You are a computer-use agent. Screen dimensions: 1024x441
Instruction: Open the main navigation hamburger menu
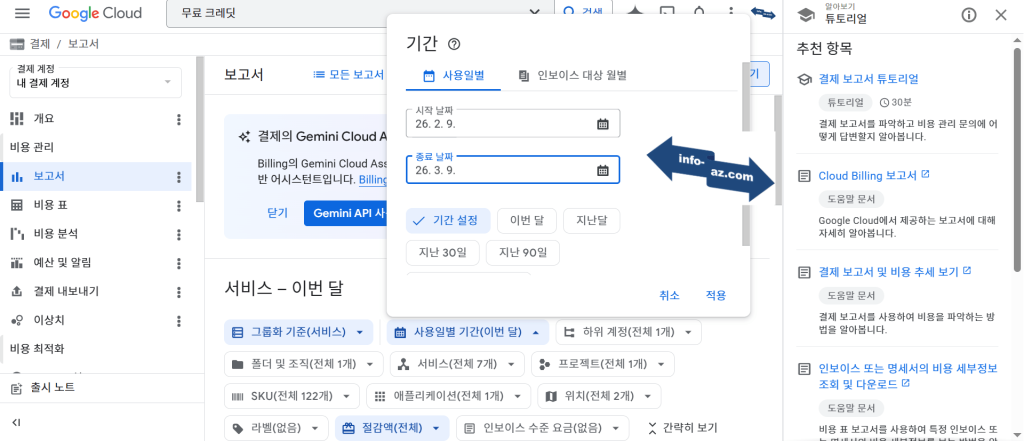point(22,13)
